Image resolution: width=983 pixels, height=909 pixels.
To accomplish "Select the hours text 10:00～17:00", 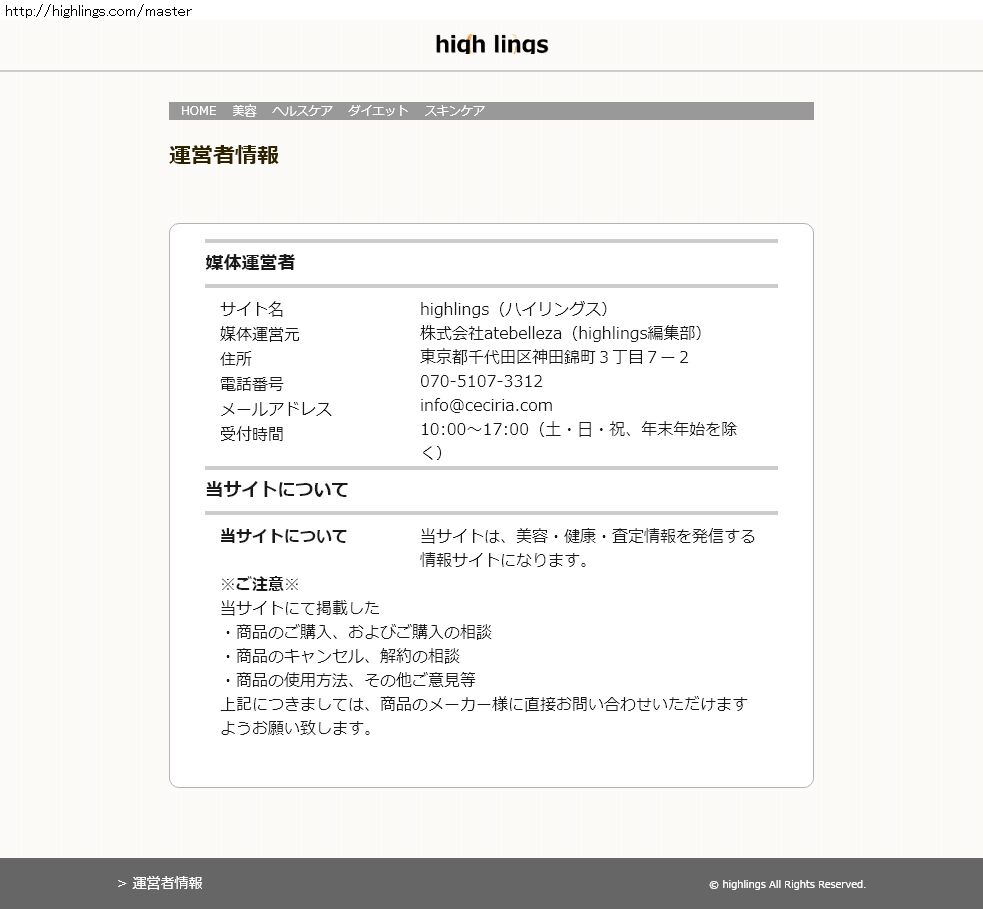I will (x=475, y=429).
